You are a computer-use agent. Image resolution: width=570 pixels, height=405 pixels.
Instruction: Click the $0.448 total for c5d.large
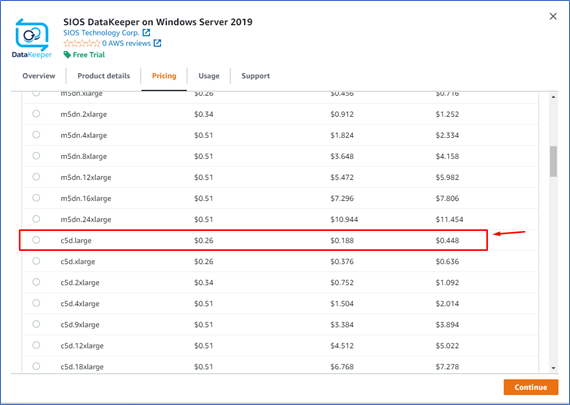point(447,241)
